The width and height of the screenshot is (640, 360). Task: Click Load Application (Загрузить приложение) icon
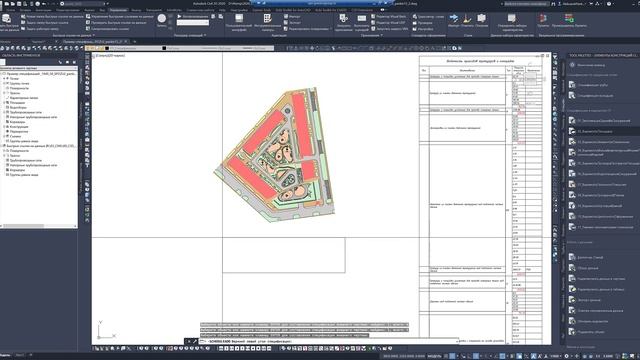click(344, 18)
